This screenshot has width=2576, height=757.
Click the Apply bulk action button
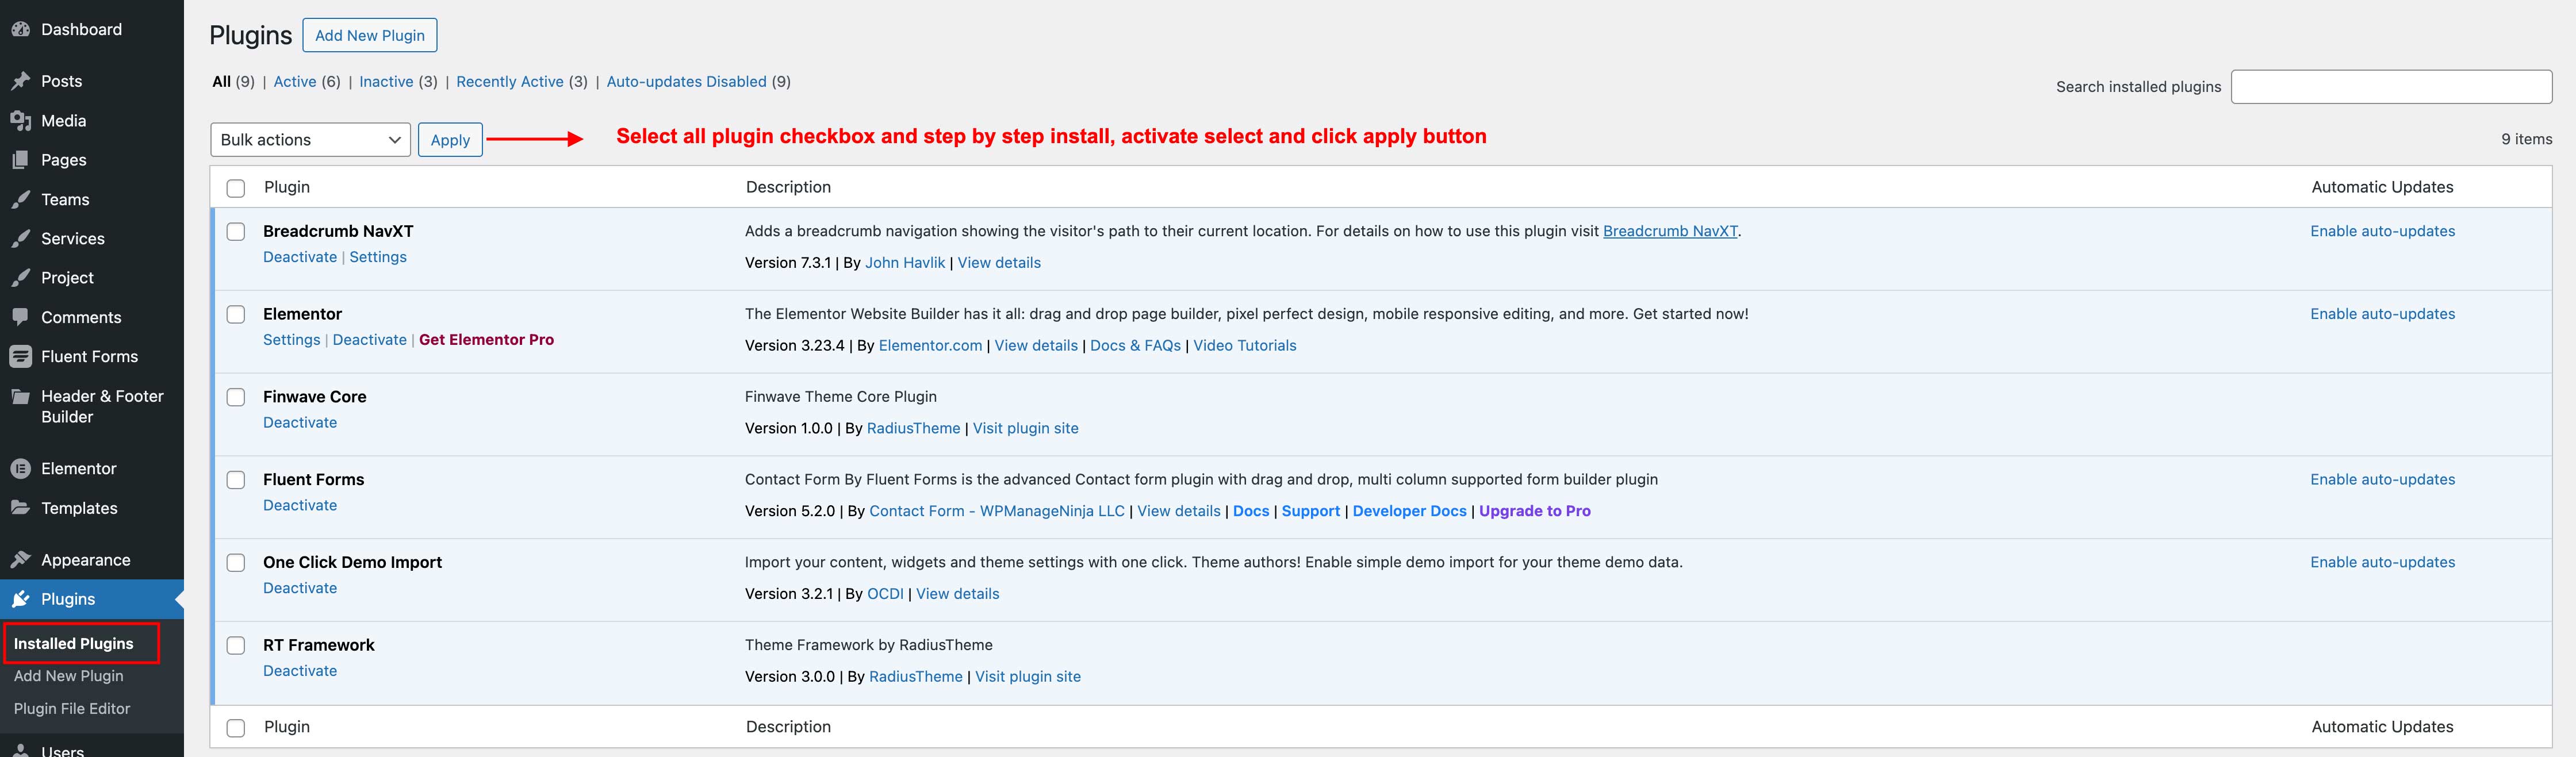(450, 140)
